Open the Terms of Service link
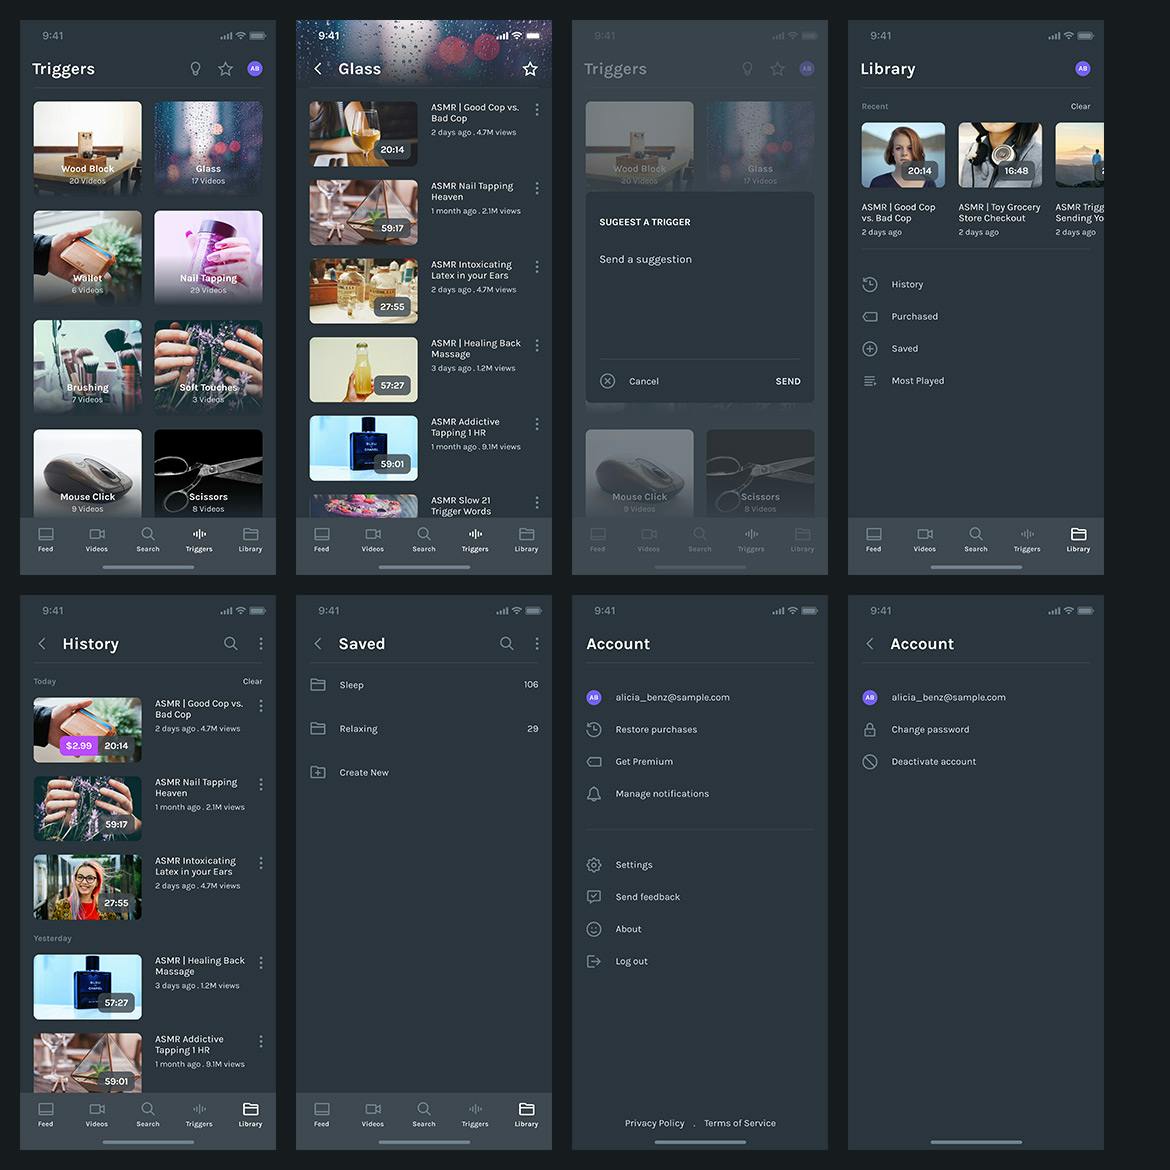The image size is (1170, 1170). click(739, 1123)
